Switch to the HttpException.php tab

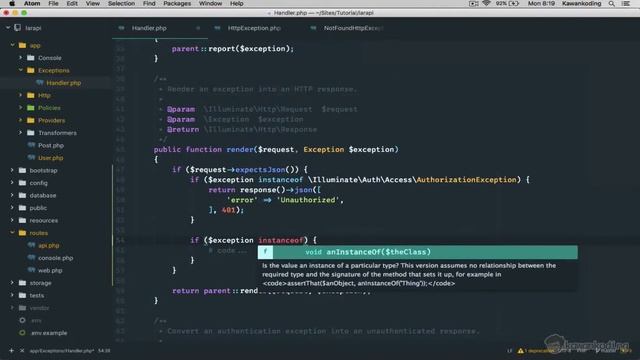click(x=256, y=28)
